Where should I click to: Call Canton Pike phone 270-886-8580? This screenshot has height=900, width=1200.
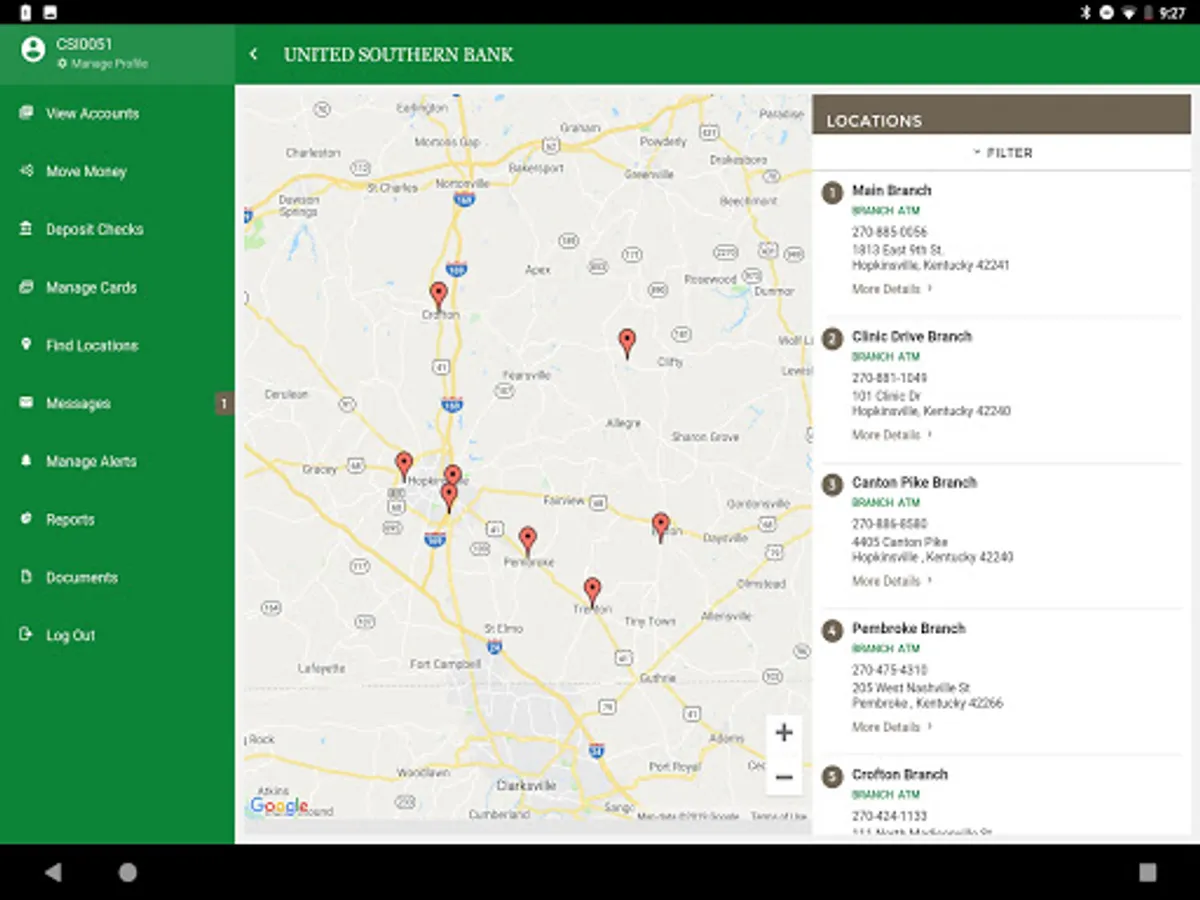pyautogui.click(x=889, y=524)
